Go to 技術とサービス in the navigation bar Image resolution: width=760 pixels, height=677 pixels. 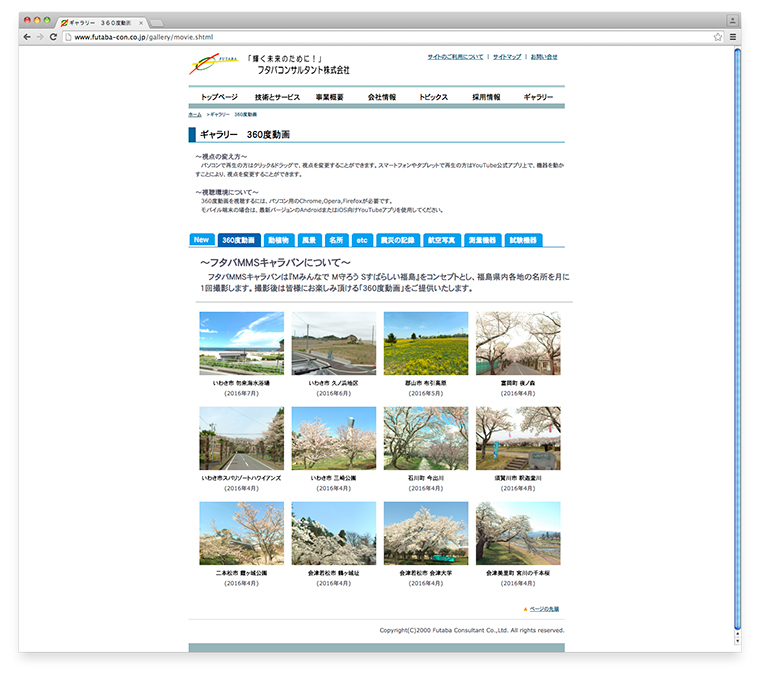pos(277,97)
